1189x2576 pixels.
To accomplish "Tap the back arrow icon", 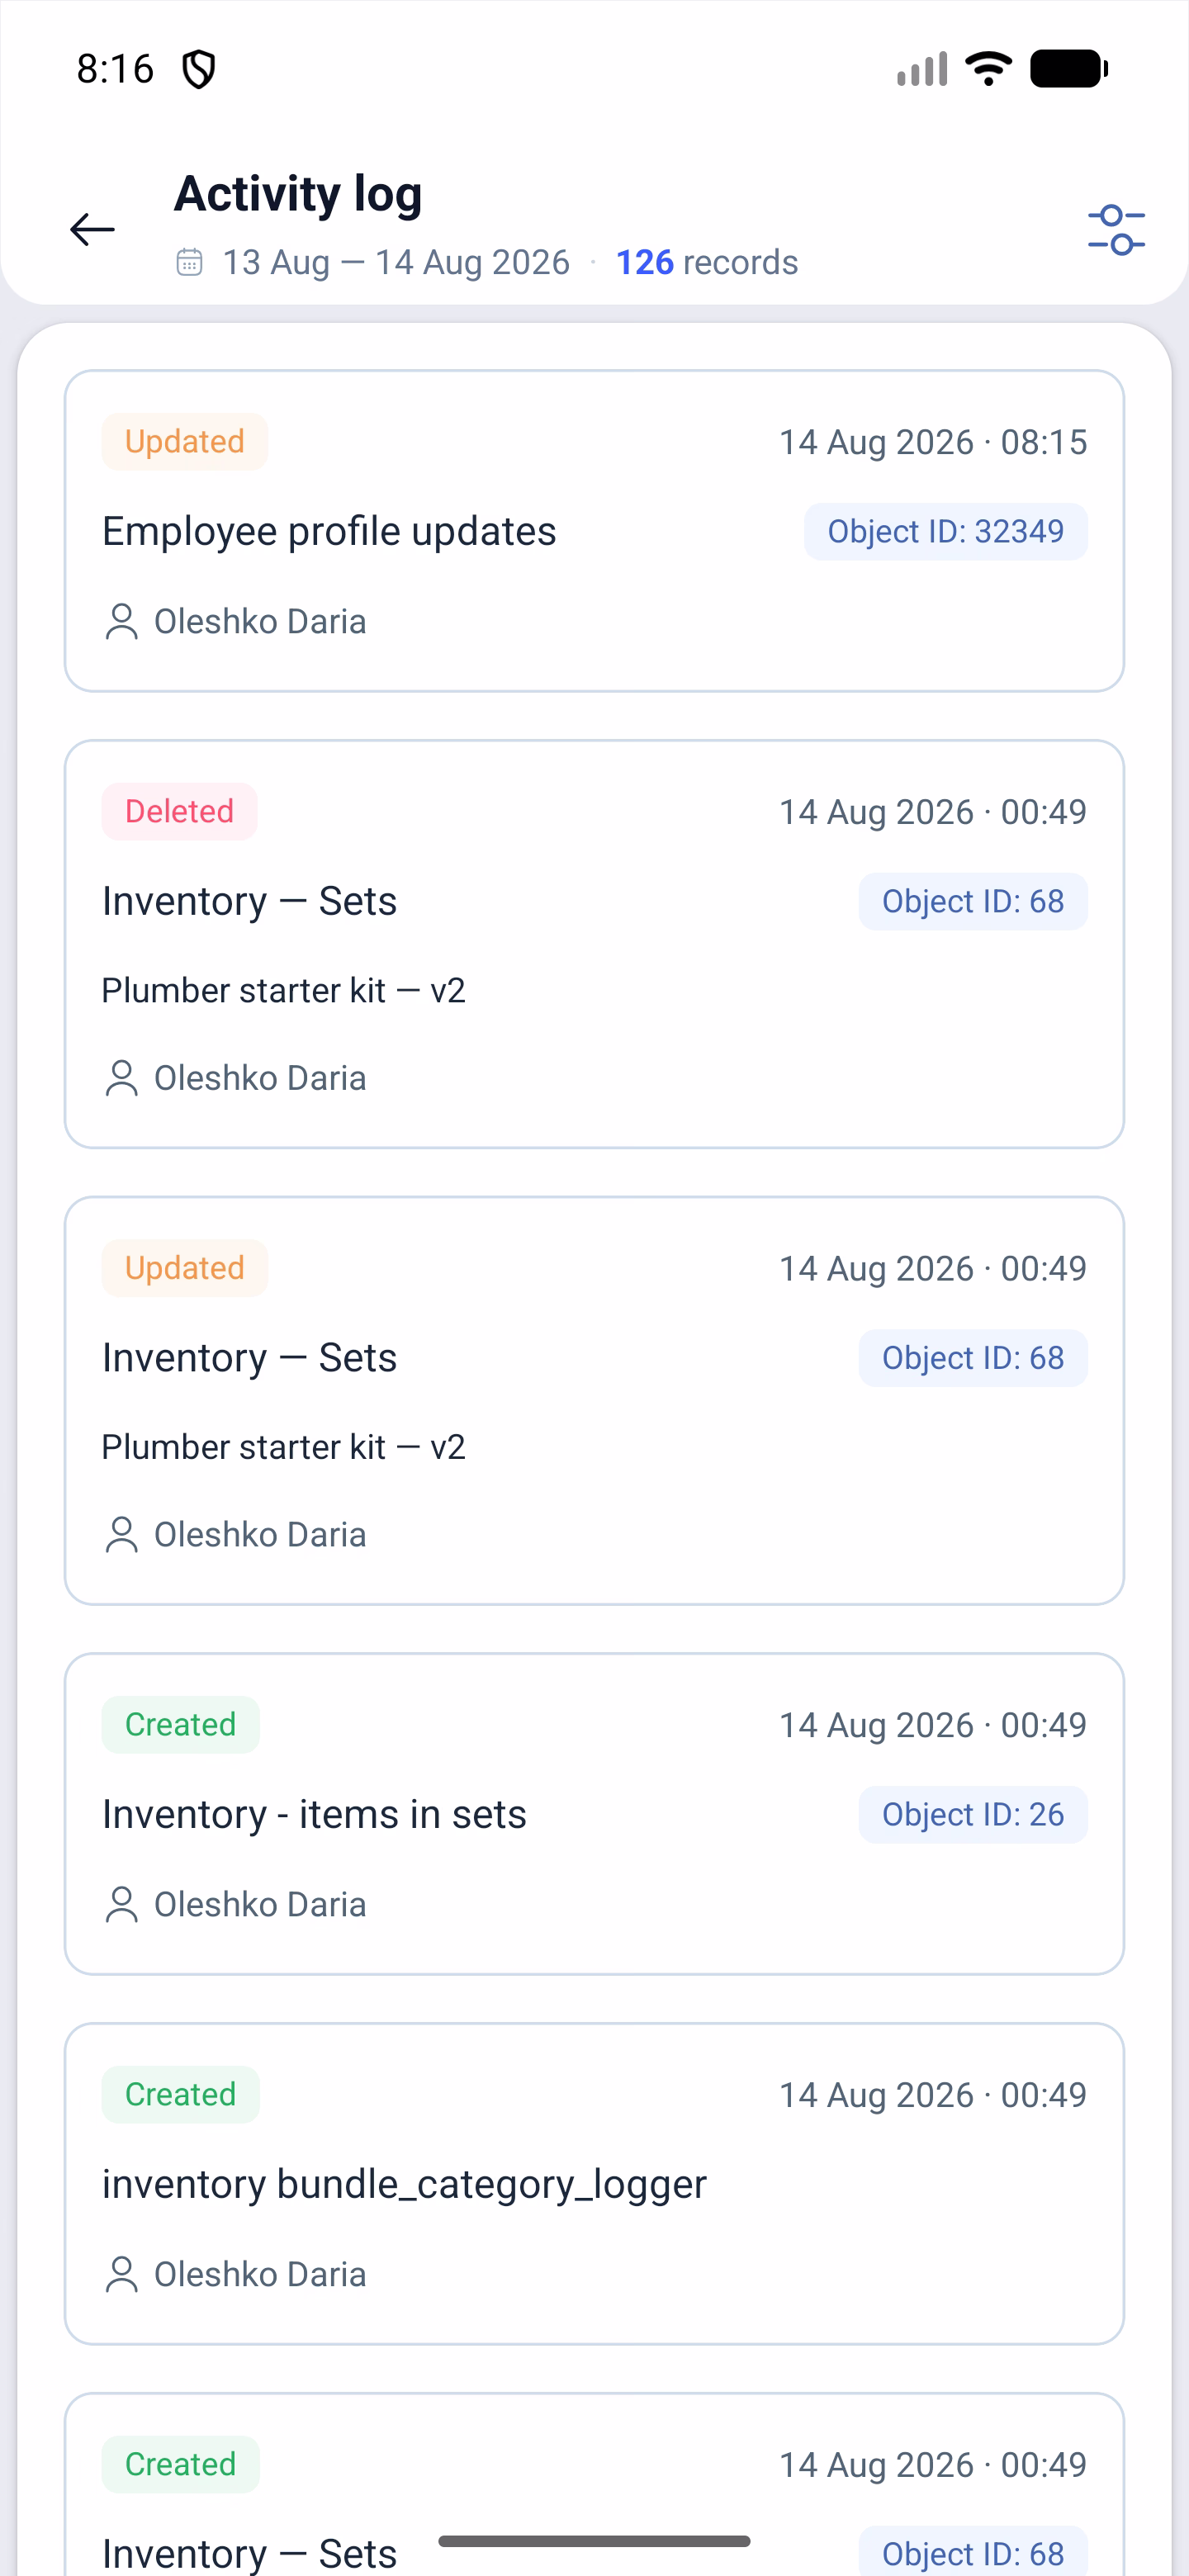I will [x=92, y=229].
